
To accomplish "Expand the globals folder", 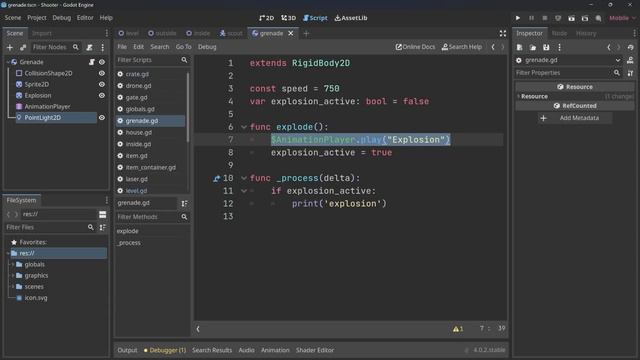I will click(x=13, y=264).
